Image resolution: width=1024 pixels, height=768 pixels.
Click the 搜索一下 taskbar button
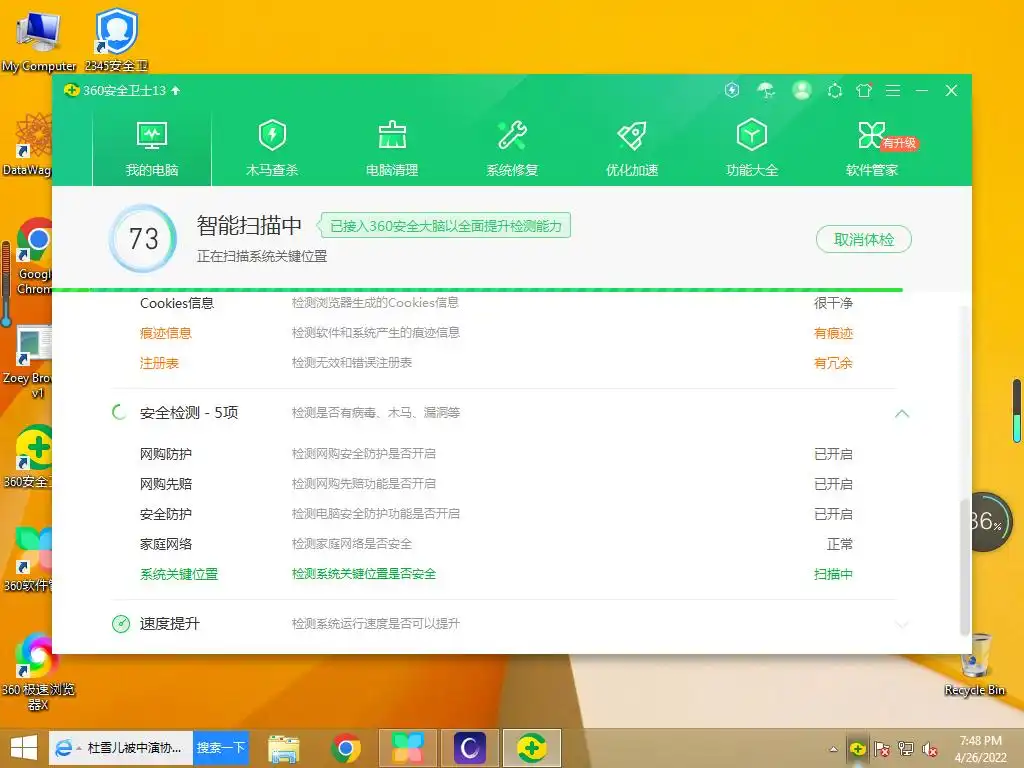pyautogui.click(x=221, y=748)
